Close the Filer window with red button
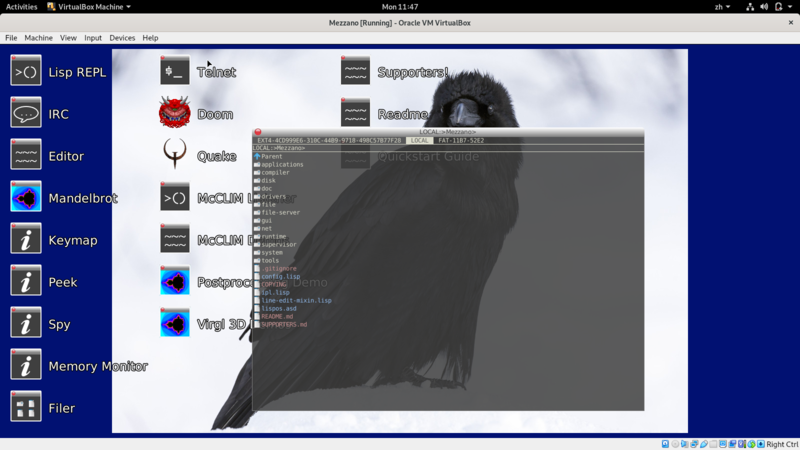The width and height of the screenshot is (800, 450). click(x=258, y=132)
